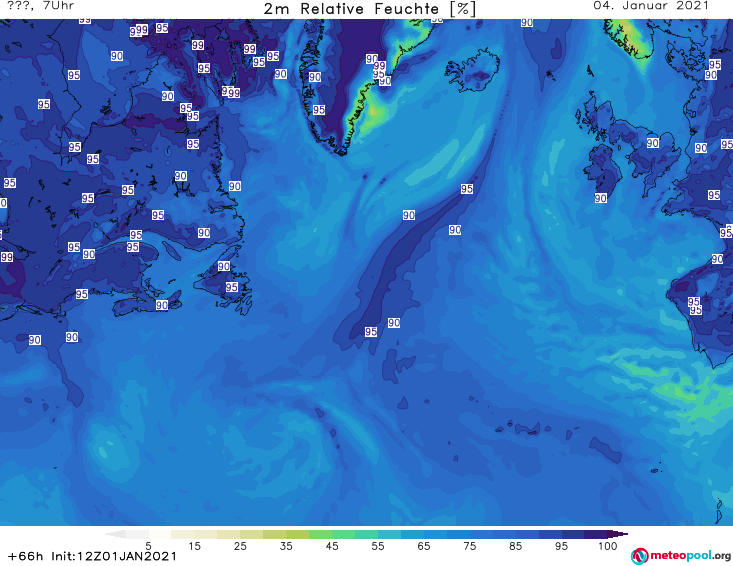This screenshot has height=566, width=733.
Task: Click the legend value '65'
Action: click(x=424, y=546)
